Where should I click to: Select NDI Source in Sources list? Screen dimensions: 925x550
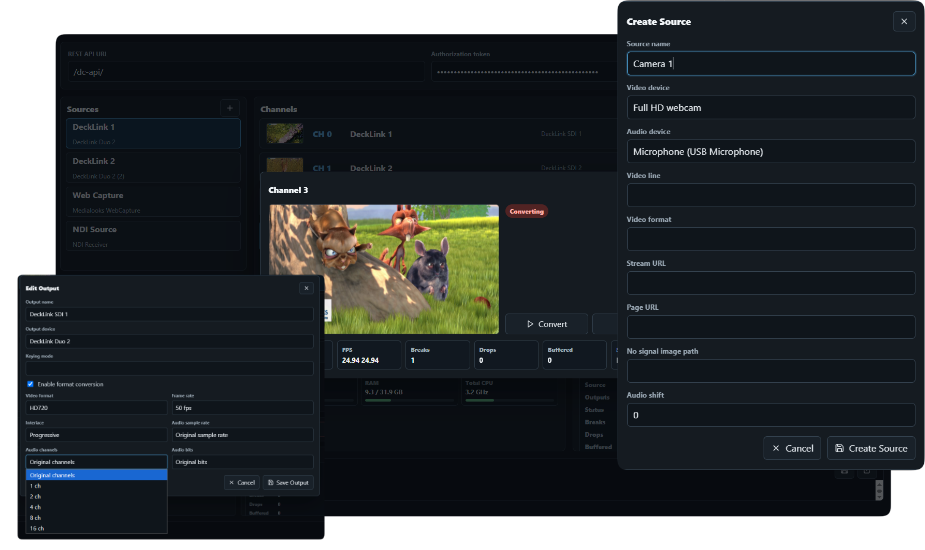click(153, 236)
